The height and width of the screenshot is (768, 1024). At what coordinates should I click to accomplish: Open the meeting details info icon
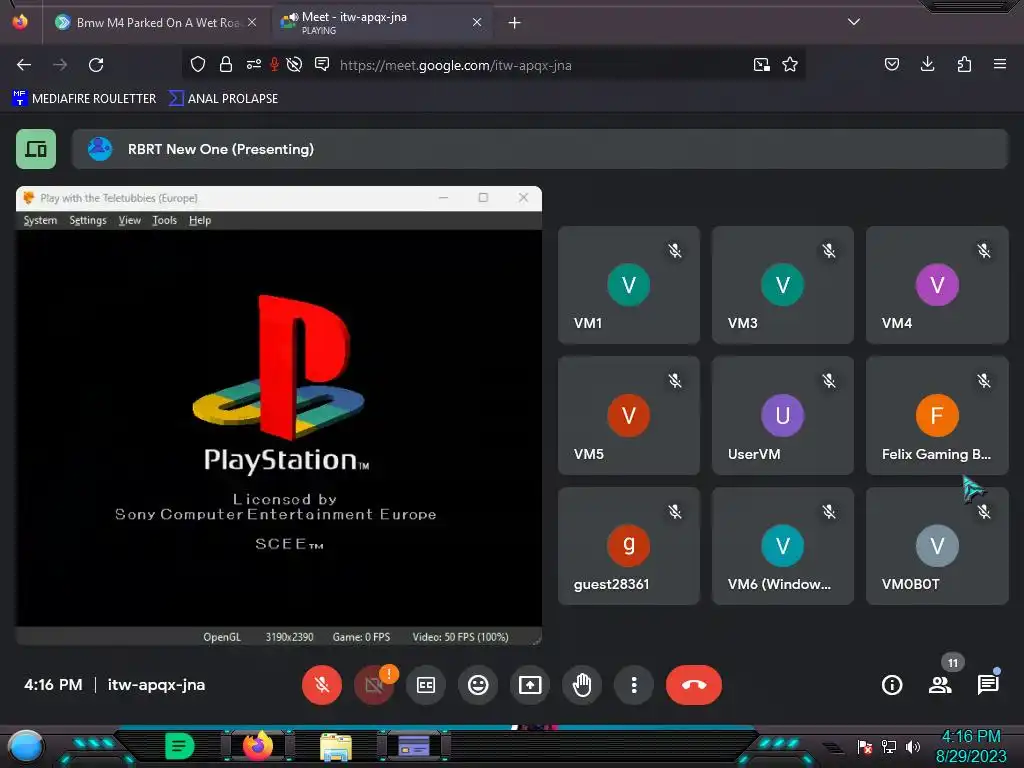(x=892, y=685)
